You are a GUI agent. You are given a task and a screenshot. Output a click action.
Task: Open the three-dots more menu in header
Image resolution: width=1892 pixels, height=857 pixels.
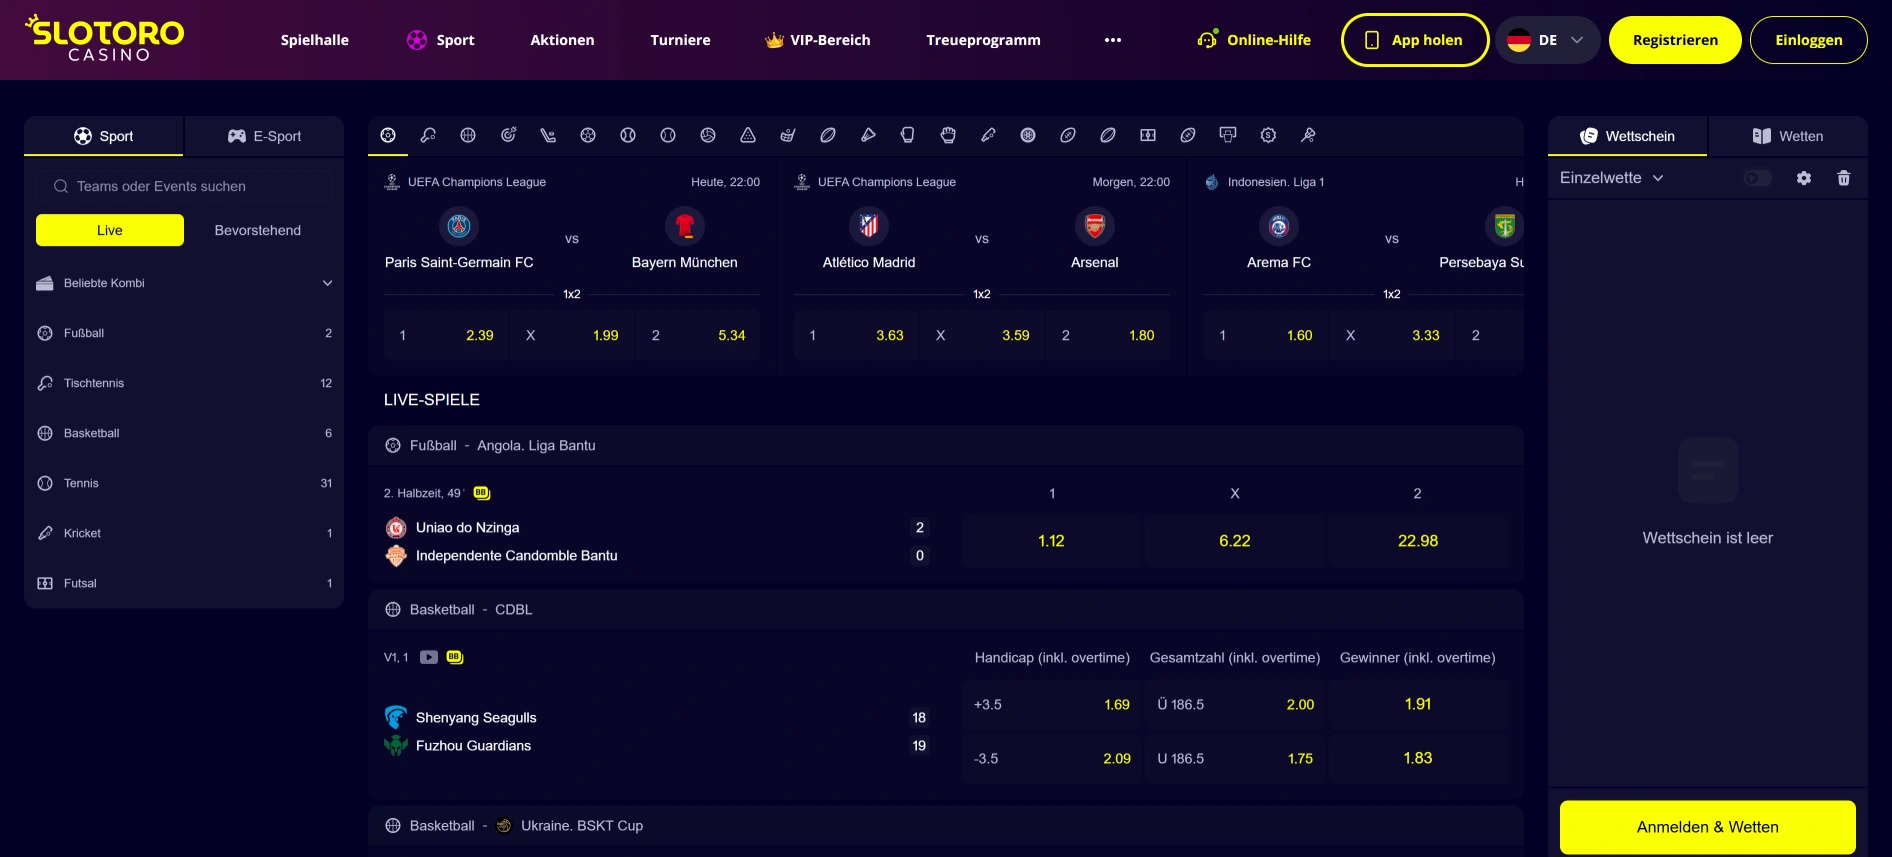coord(1113,40)
